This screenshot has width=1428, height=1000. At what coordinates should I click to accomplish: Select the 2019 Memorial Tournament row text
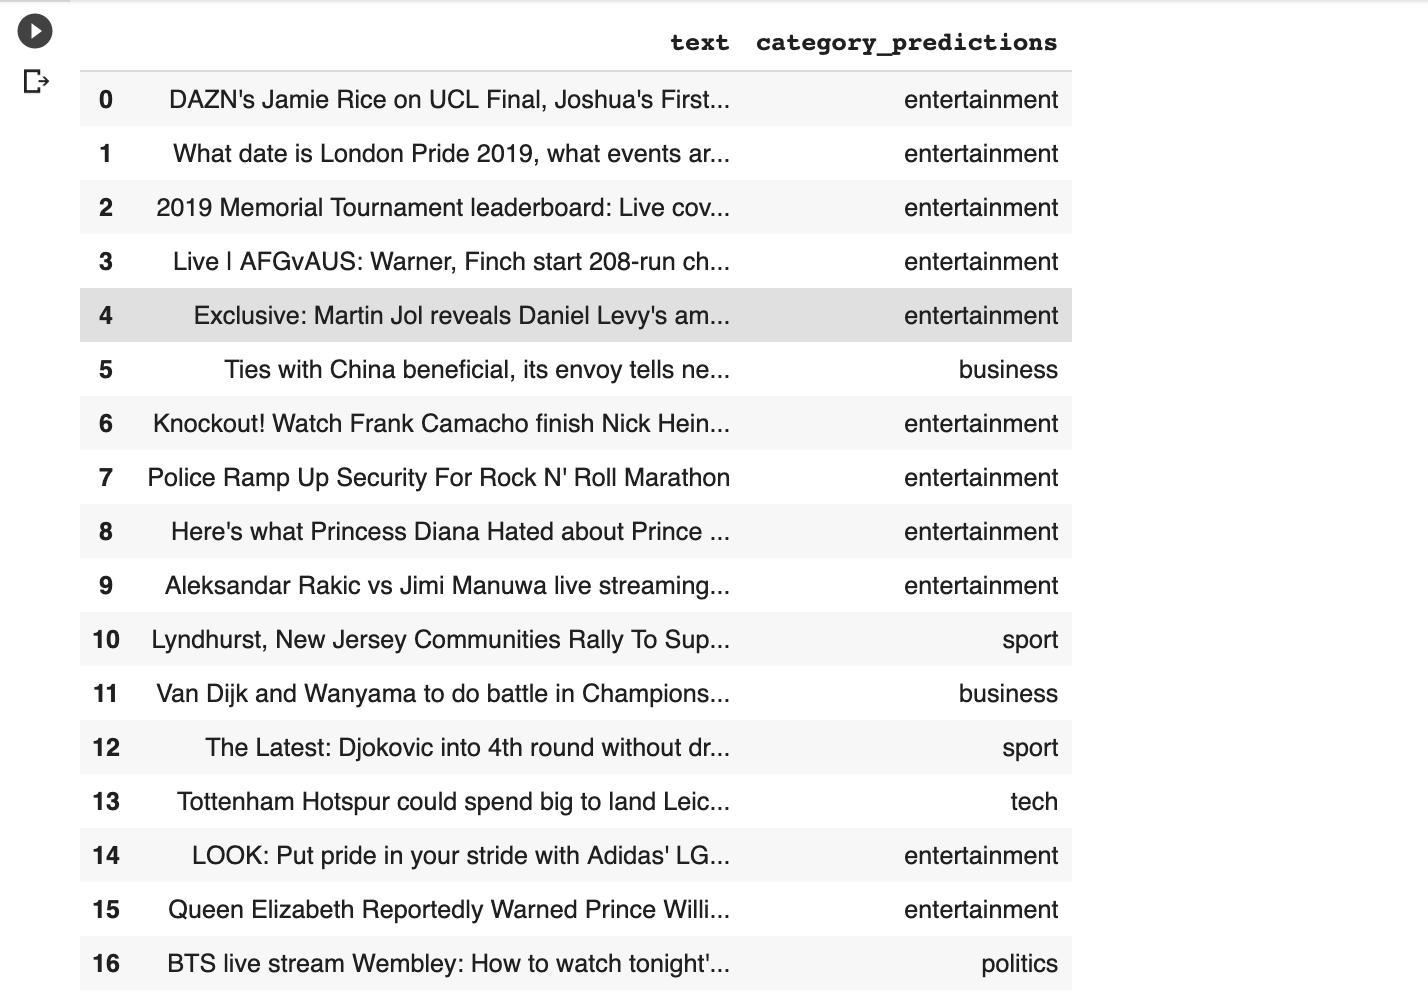(x=443, y=208)
